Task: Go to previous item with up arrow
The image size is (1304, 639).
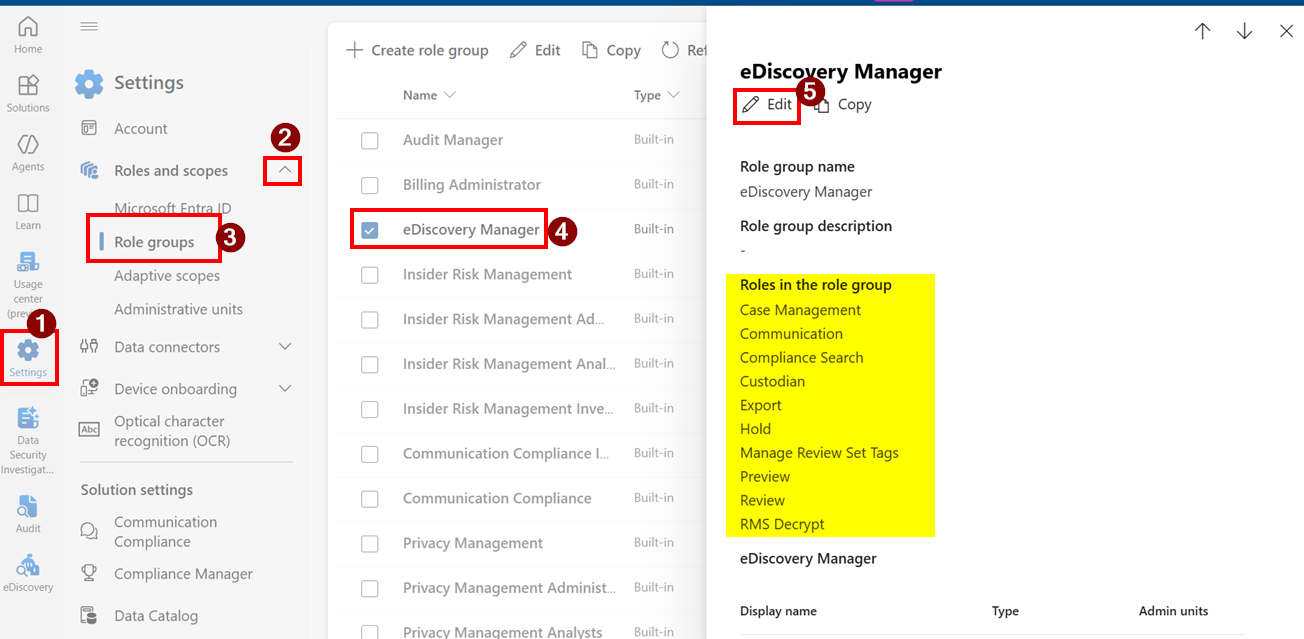Action: [1202, 31]
